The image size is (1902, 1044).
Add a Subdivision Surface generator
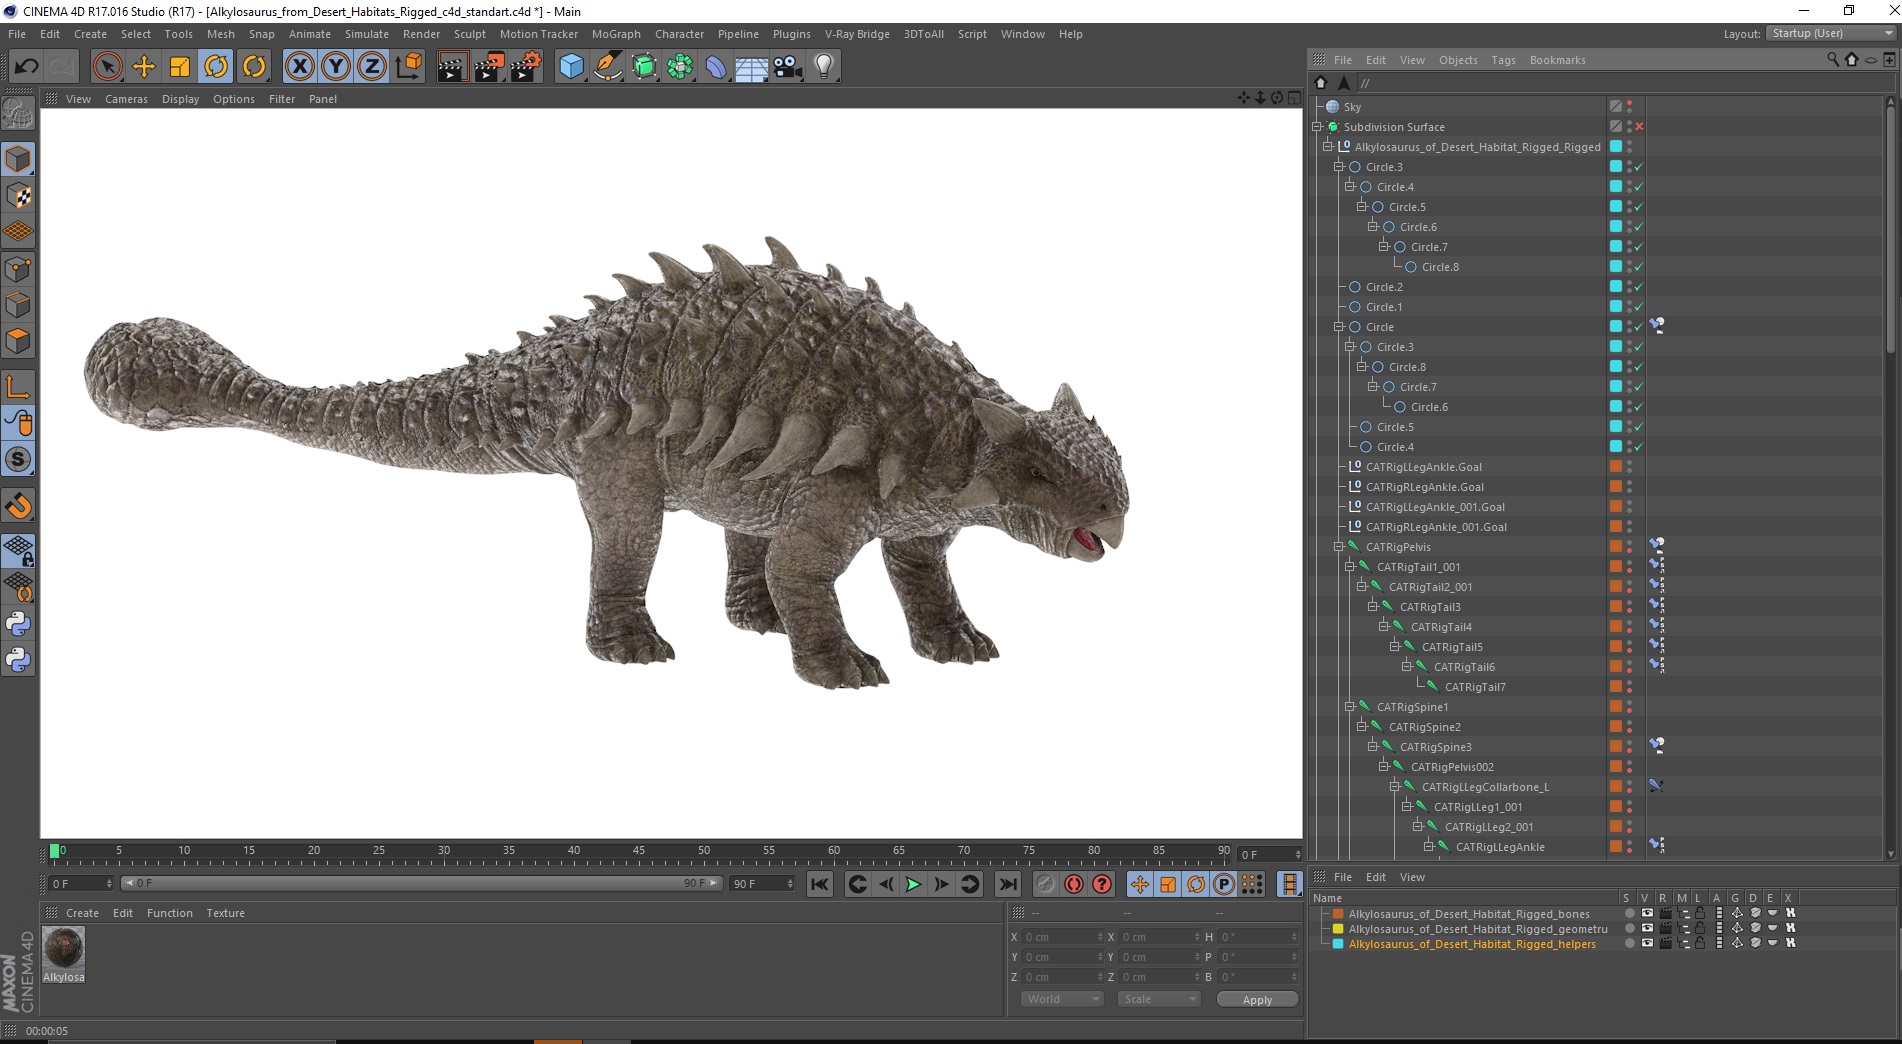645,67
